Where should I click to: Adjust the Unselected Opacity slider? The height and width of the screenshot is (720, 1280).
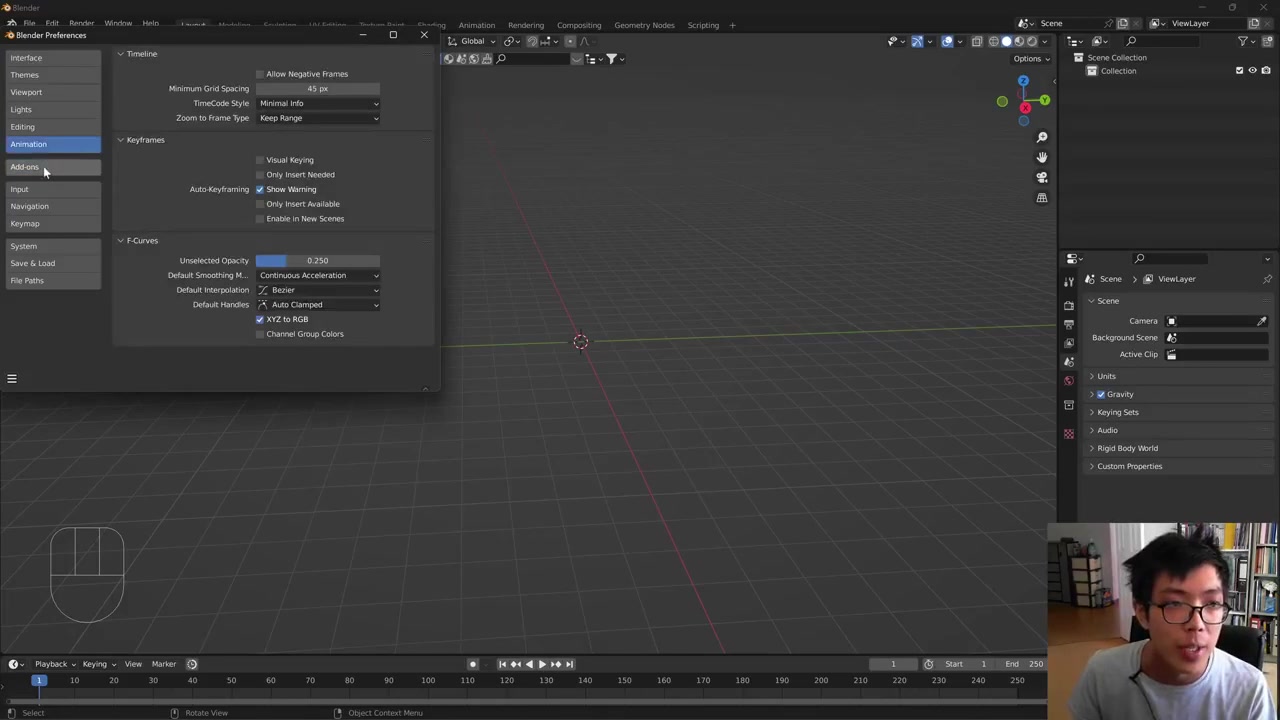point(318,261)
